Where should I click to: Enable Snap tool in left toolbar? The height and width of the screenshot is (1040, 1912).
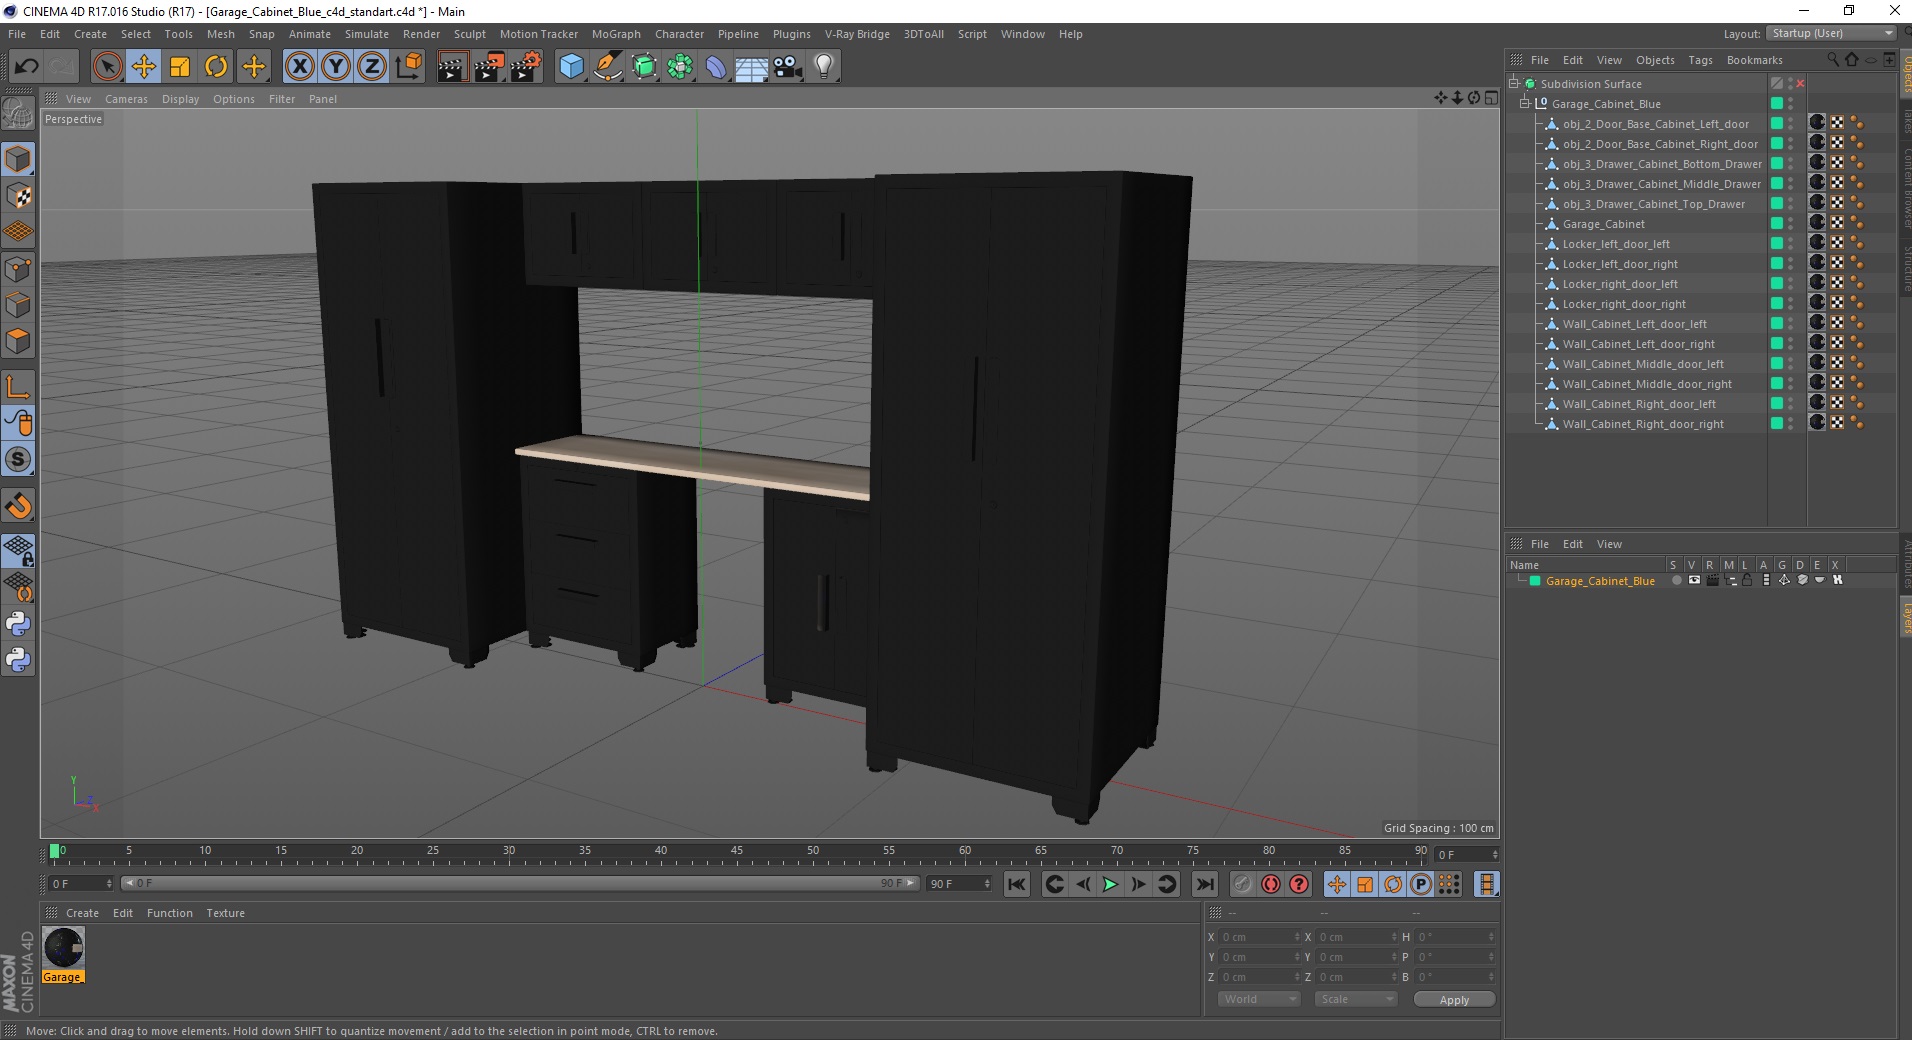[18, 506]
